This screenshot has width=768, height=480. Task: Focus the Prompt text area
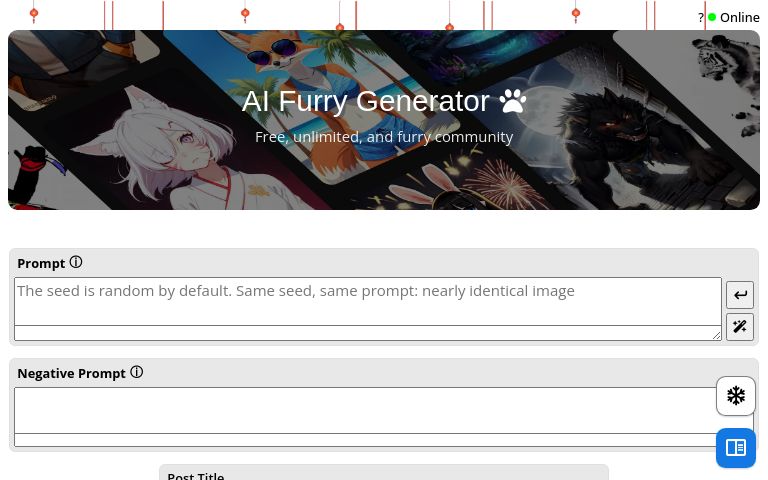[368, 301]
